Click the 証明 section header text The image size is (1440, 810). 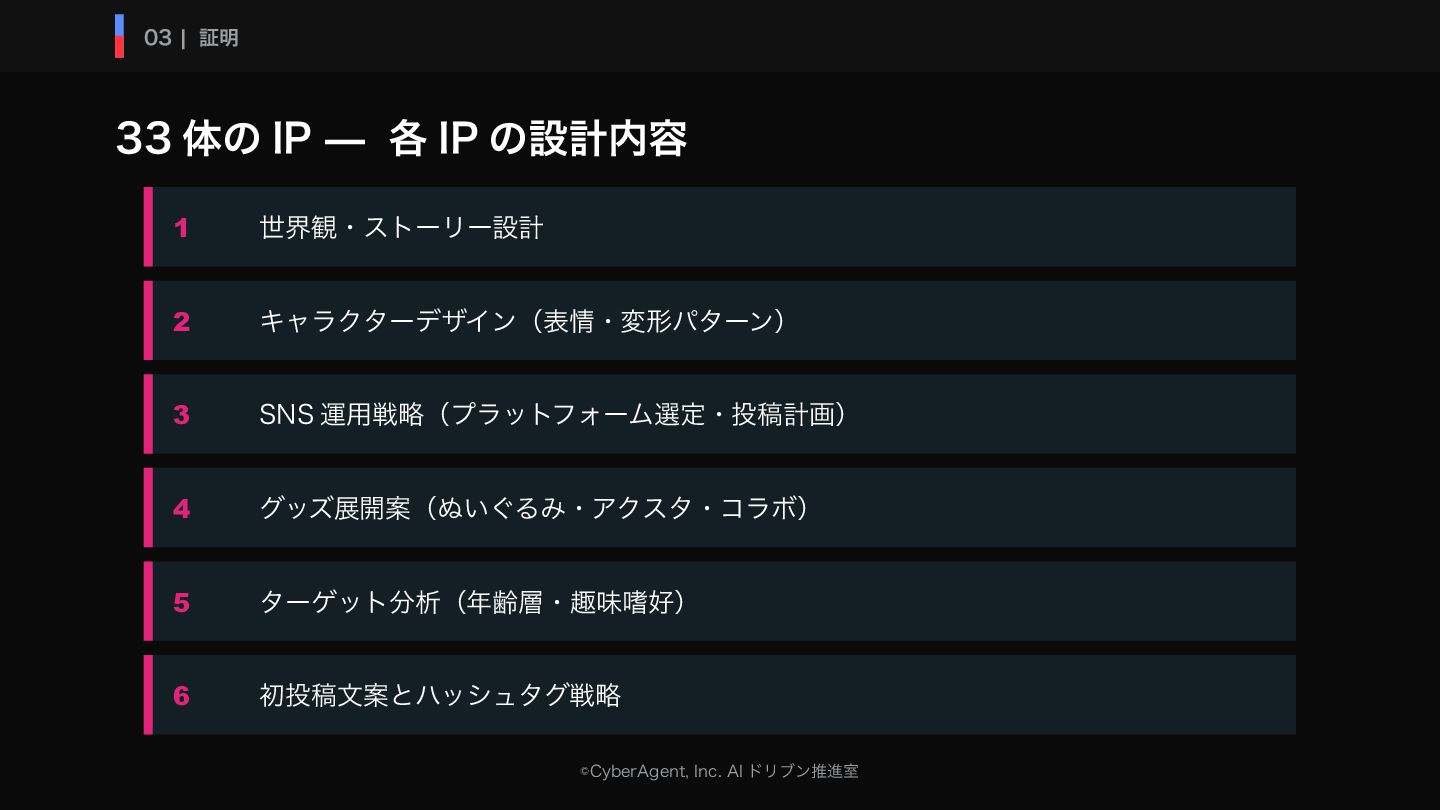[x=218, y=38]
